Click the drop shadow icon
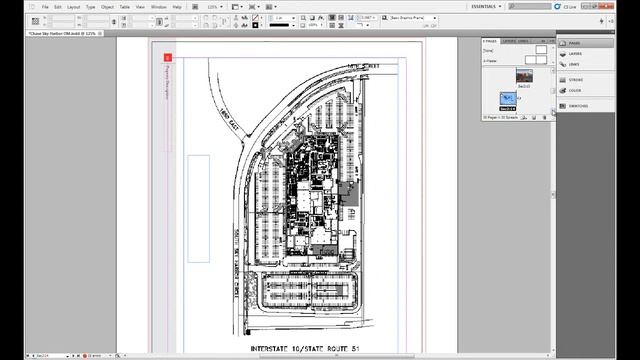The height and width of the screenshot is (360, 640). (312, 18)
